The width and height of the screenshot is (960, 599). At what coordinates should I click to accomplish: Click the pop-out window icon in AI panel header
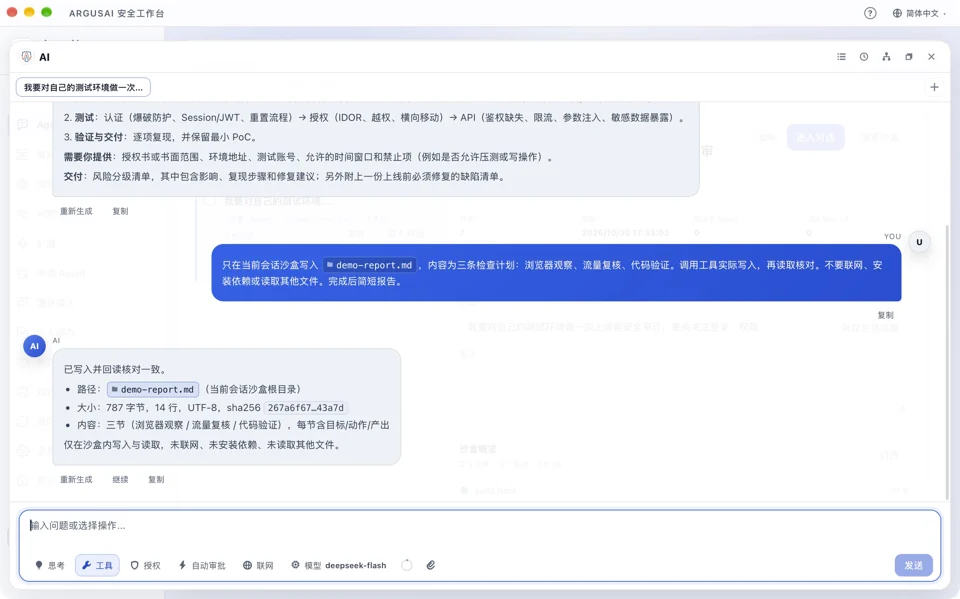pyautogui.click(x=909, y=56)
